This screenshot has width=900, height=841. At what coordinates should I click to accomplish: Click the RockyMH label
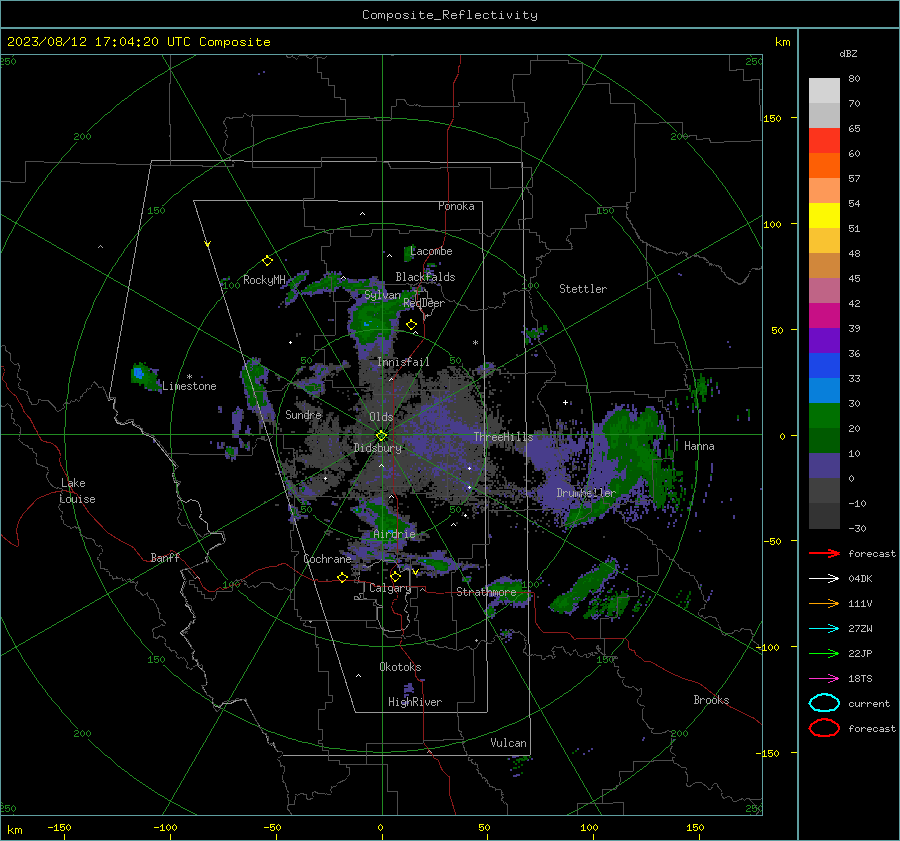click(x=264, y=280)
